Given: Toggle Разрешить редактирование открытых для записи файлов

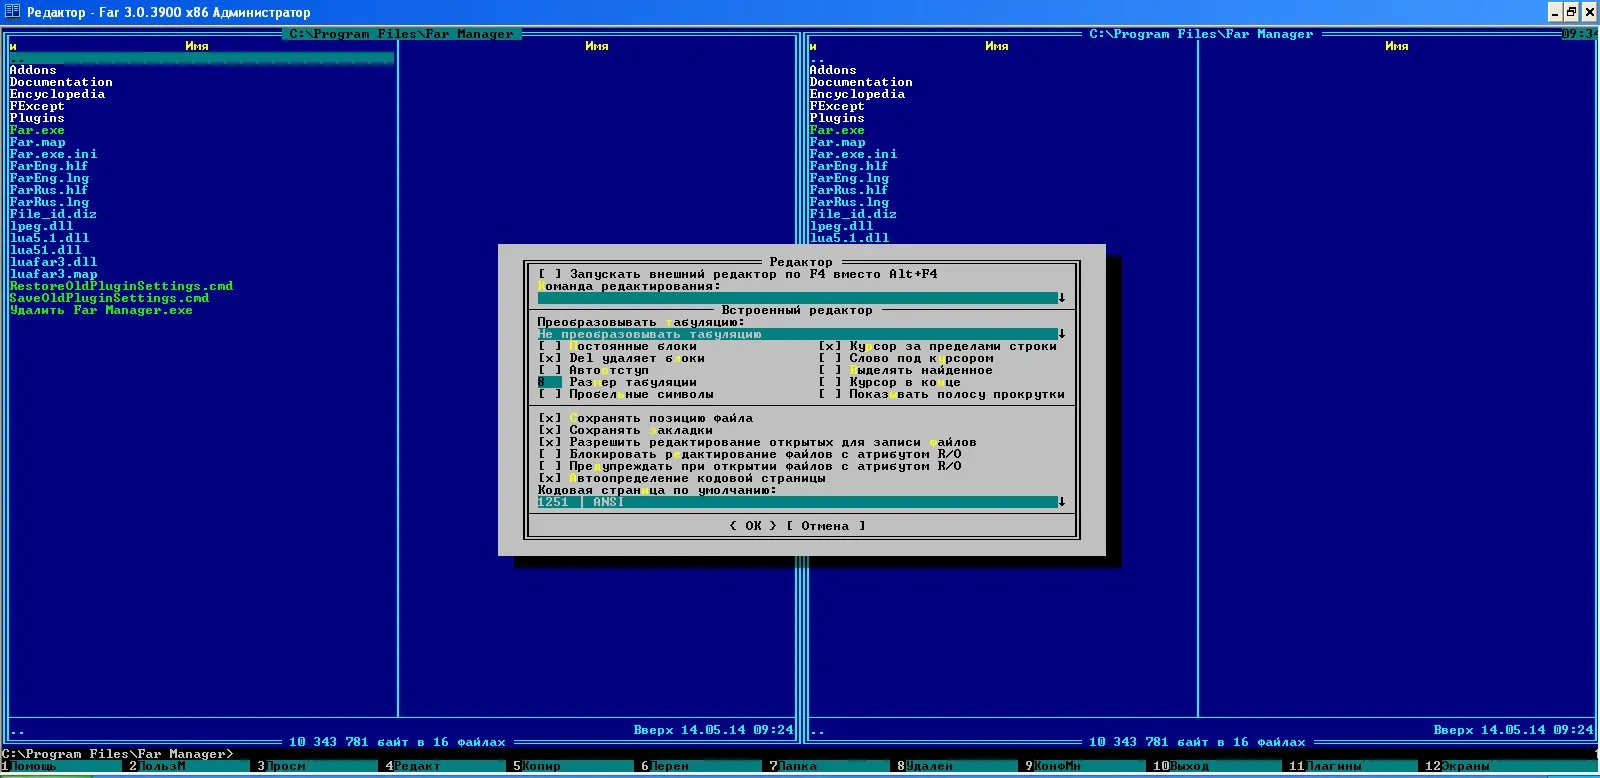Looking at the screenshot, I should pyautogui.click(x=550, y=442).
